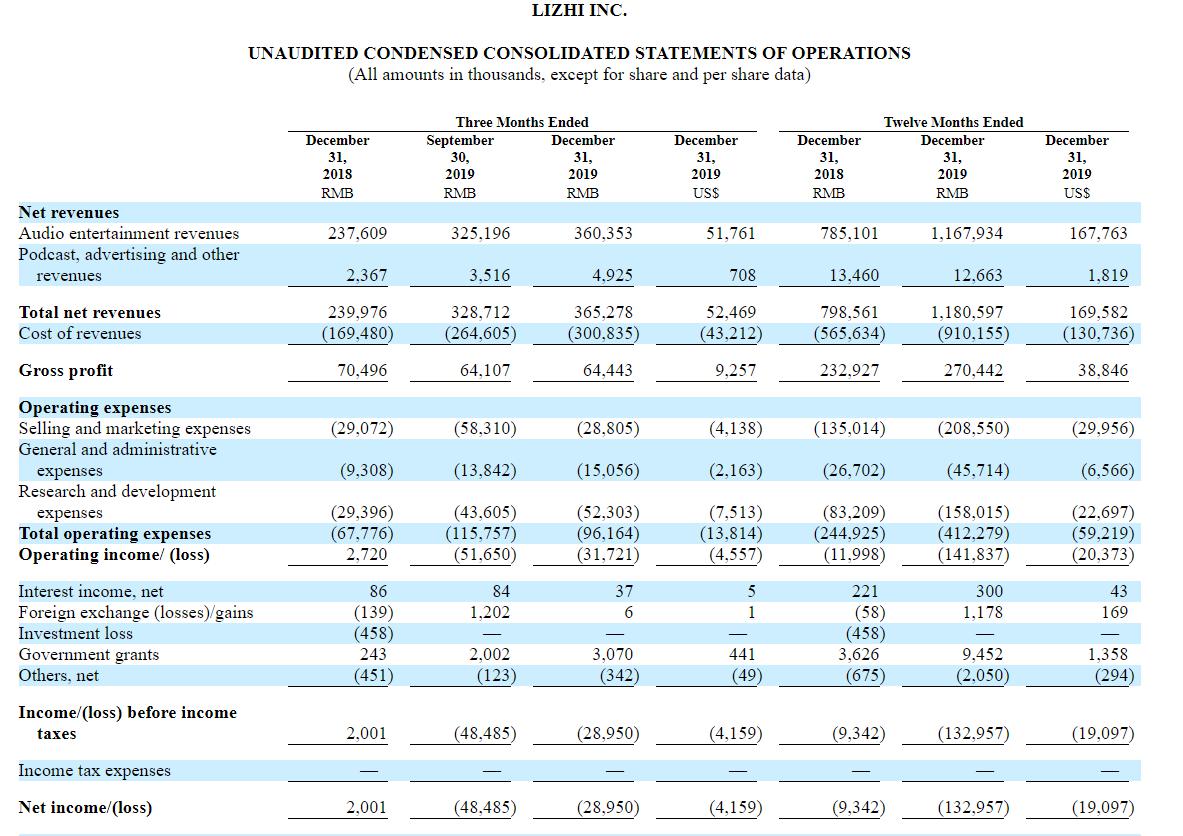The width and height of the screenshot is (1183, 836).
Task: Select gross profit value 70,496
Action: [x=361, y=370]
